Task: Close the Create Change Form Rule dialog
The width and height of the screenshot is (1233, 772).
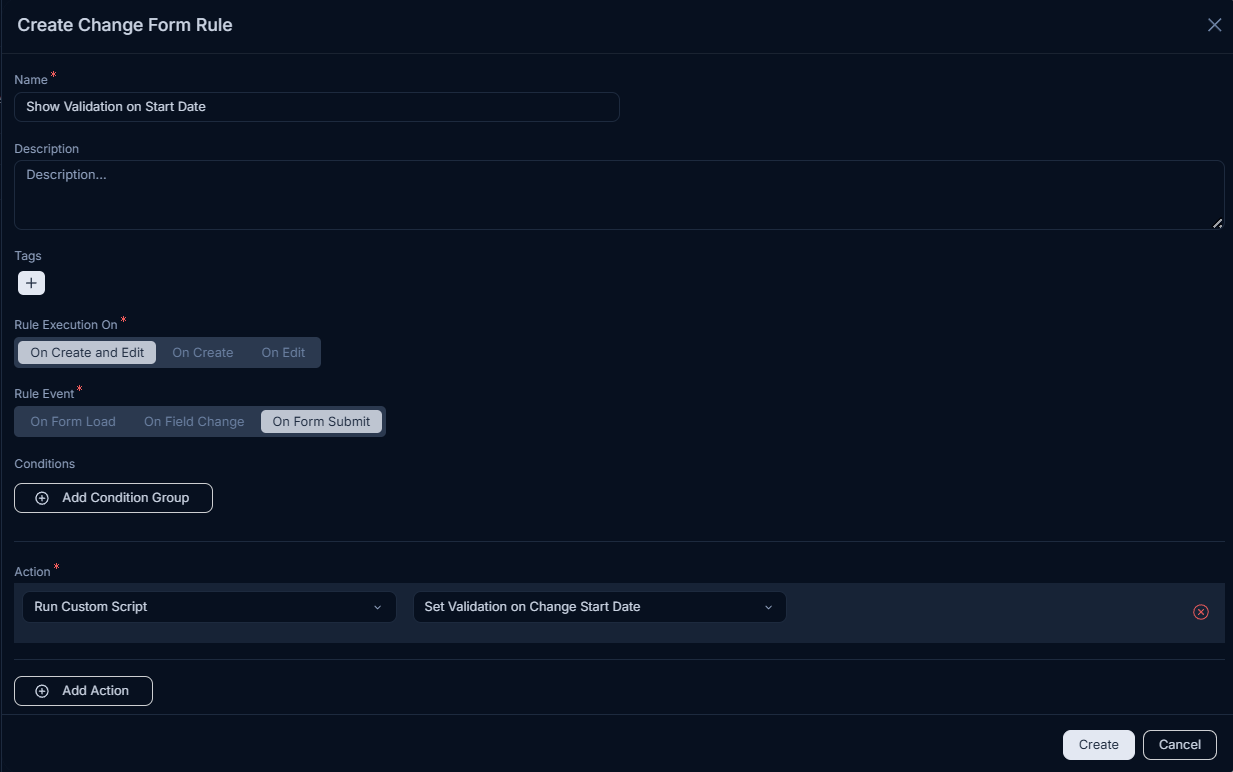Action: [1214, 25]
